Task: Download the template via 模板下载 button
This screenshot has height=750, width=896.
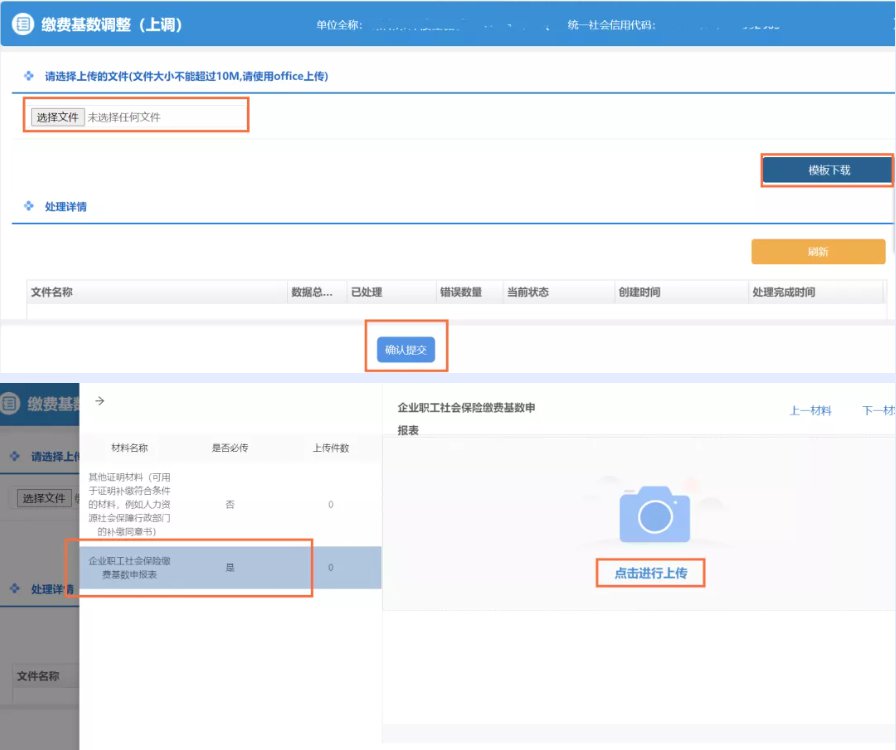Action: (x=828, y=170)
